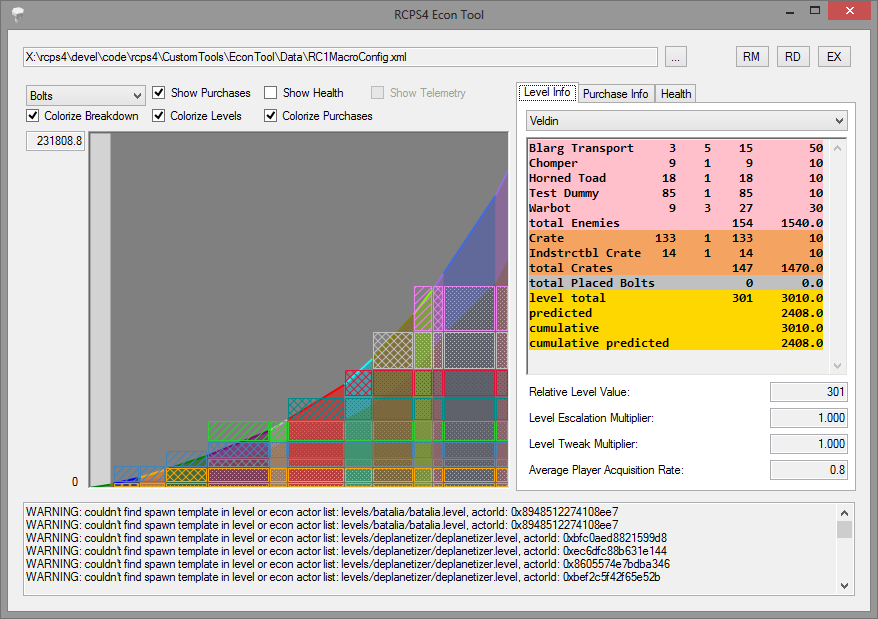Switch to Purchase Info tab
The height and width of the screenshot is (619, 878).
click(615, 93)
